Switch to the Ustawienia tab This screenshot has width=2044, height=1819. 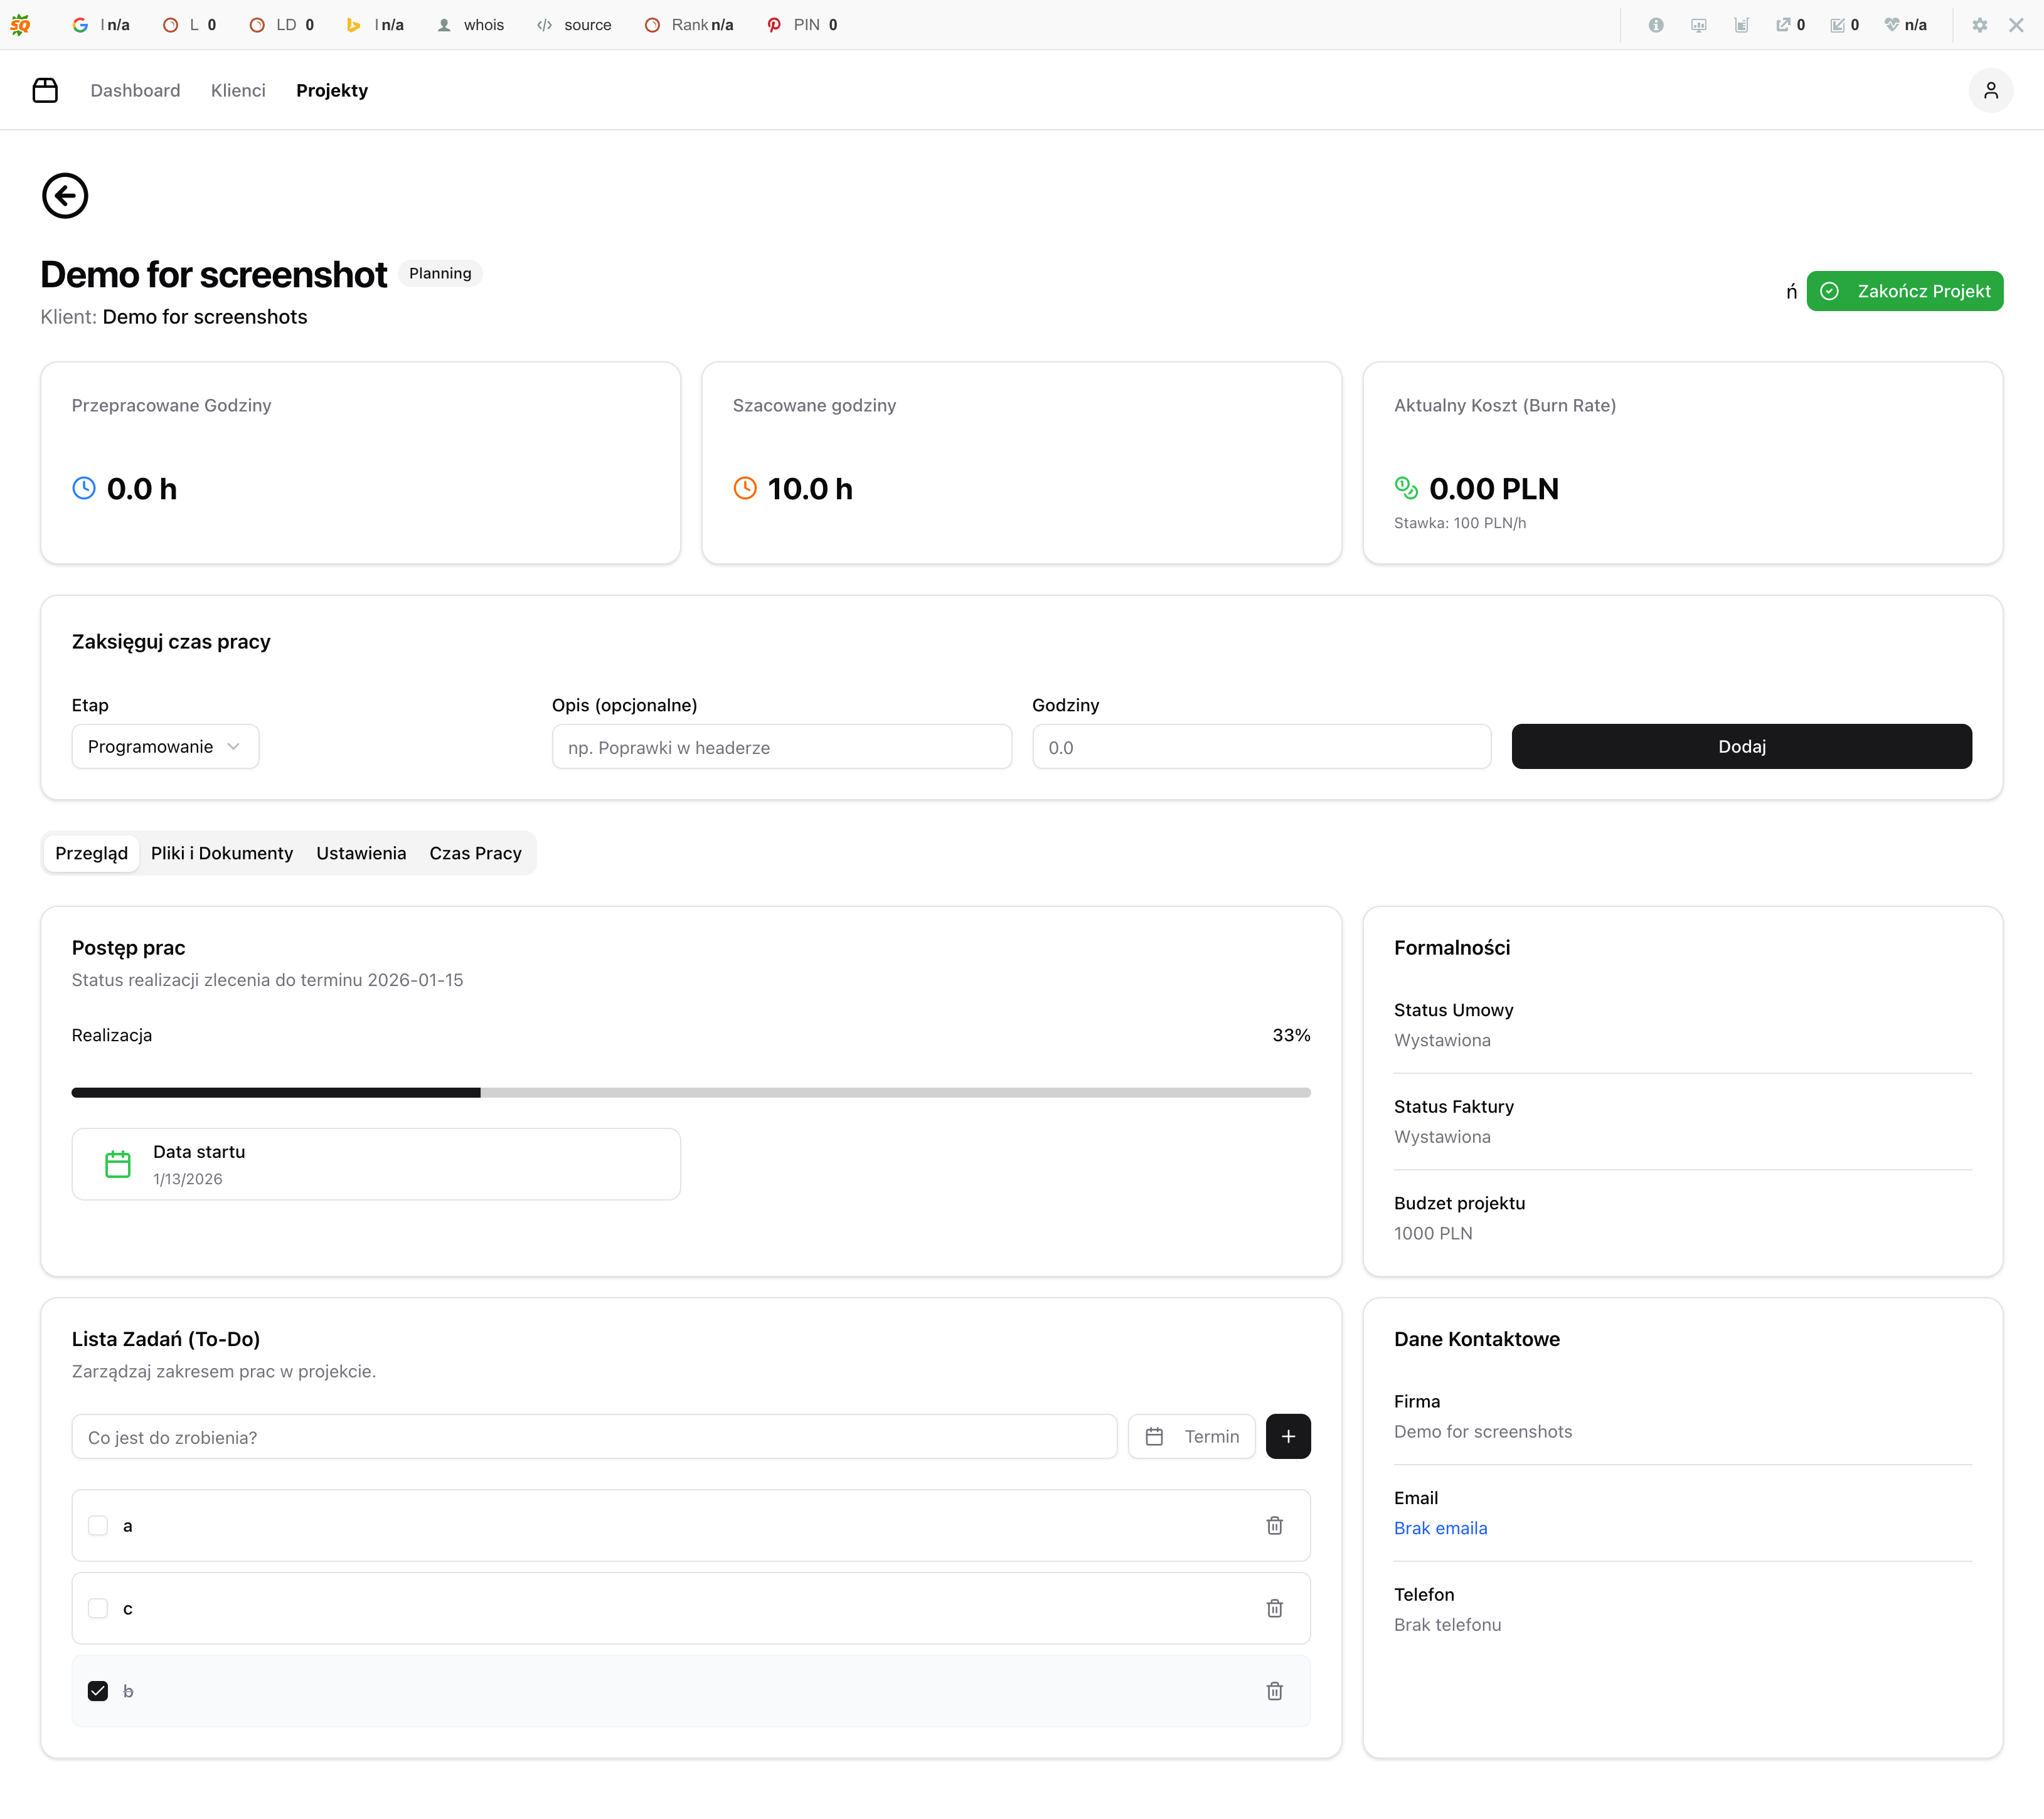click(361, 854)
